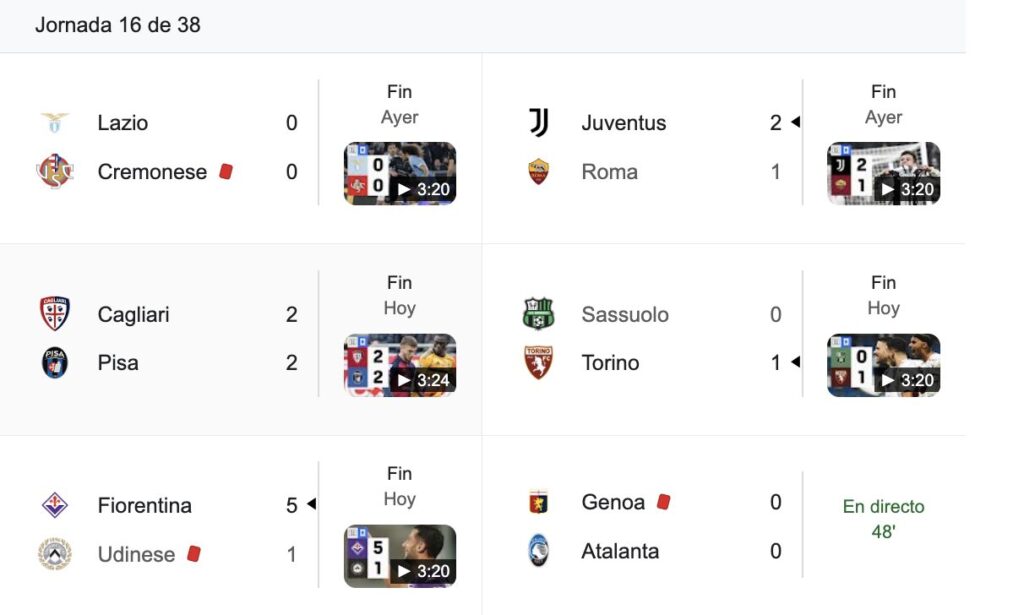
Task: Click the Udinese team crest
Action: click(x=55, y=554)
